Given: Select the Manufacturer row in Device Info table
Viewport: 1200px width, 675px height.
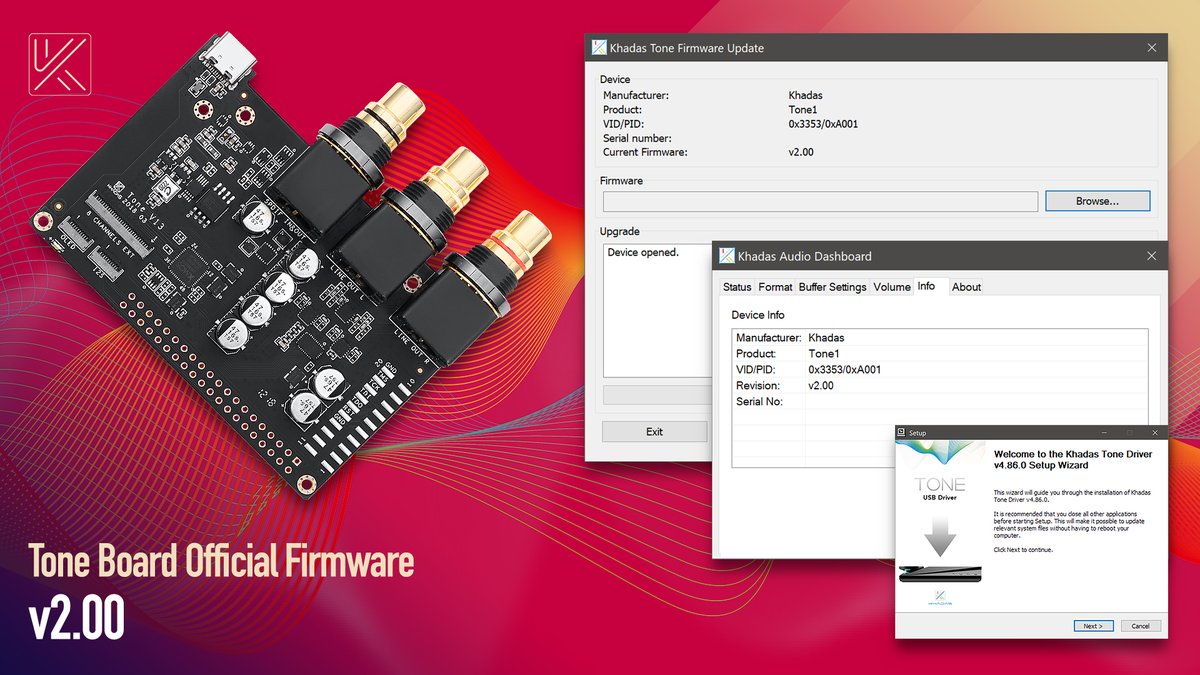Looking at the screenshot, I should coord(940,338).
